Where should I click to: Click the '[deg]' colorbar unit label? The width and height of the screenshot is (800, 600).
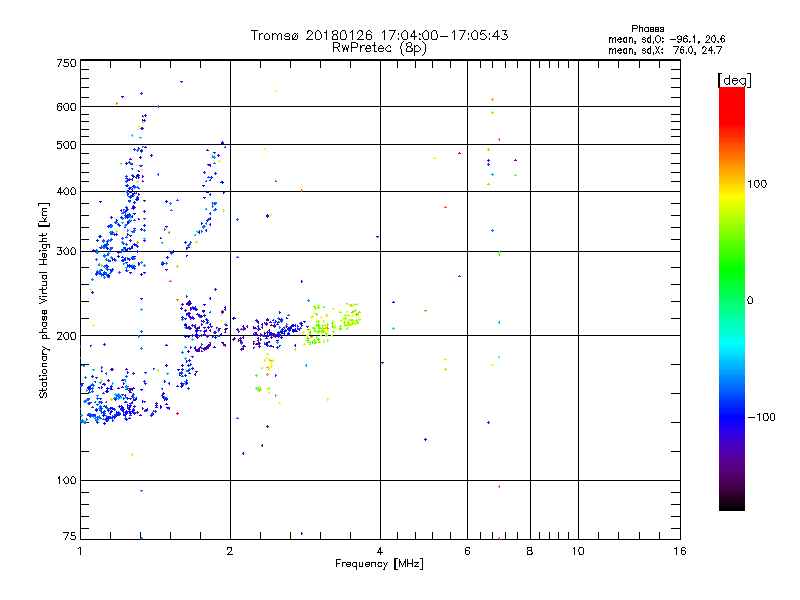(x=734, y=81)
